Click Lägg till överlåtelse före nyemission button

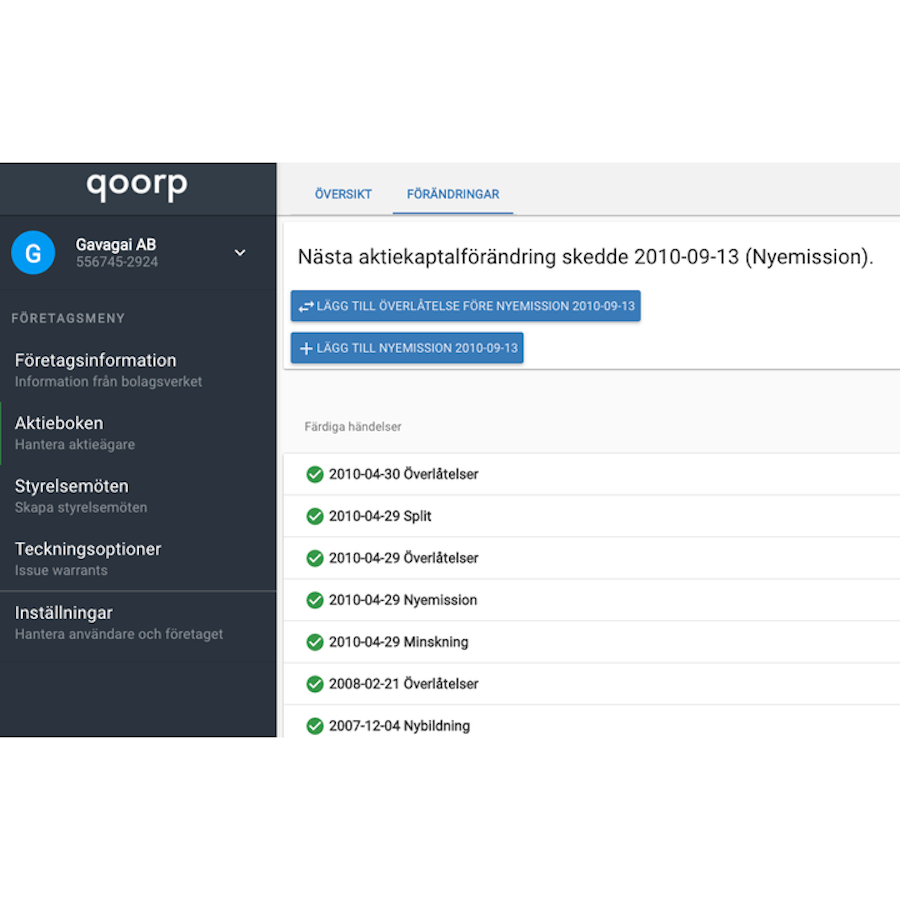[x=466, y=306]
